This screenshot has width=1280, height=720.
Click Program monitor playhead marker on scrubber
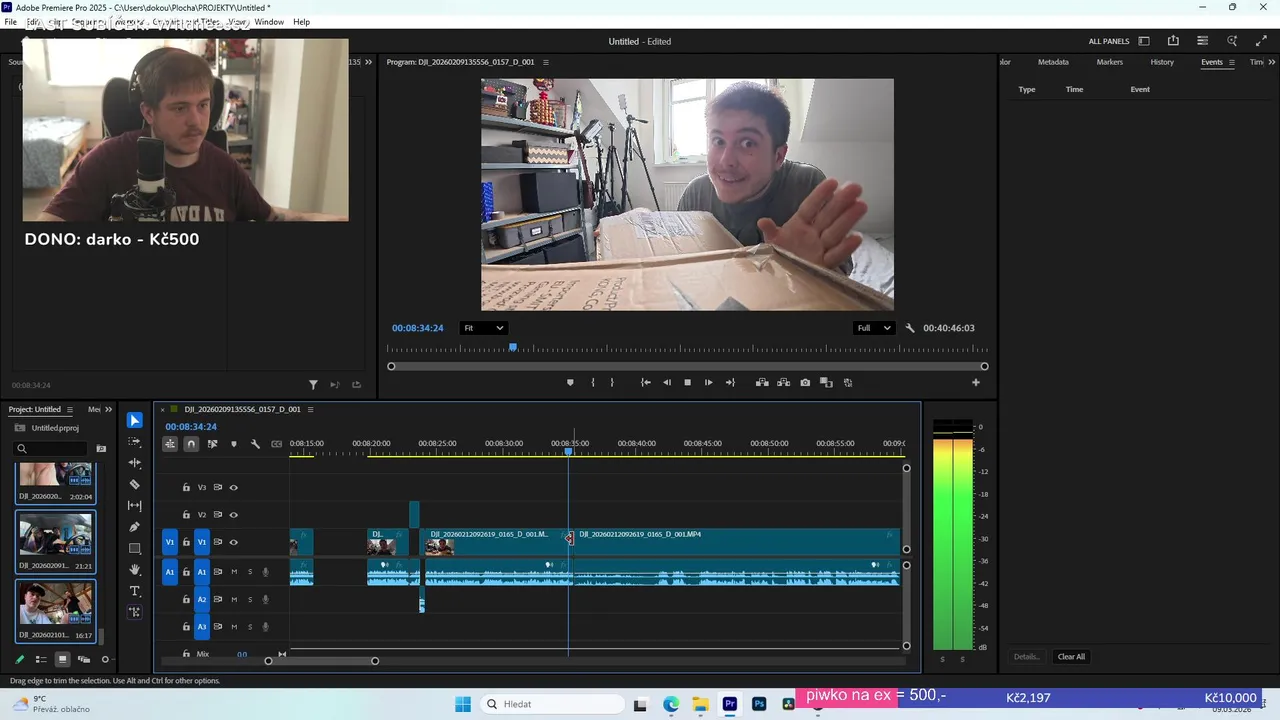click(513, 347)
